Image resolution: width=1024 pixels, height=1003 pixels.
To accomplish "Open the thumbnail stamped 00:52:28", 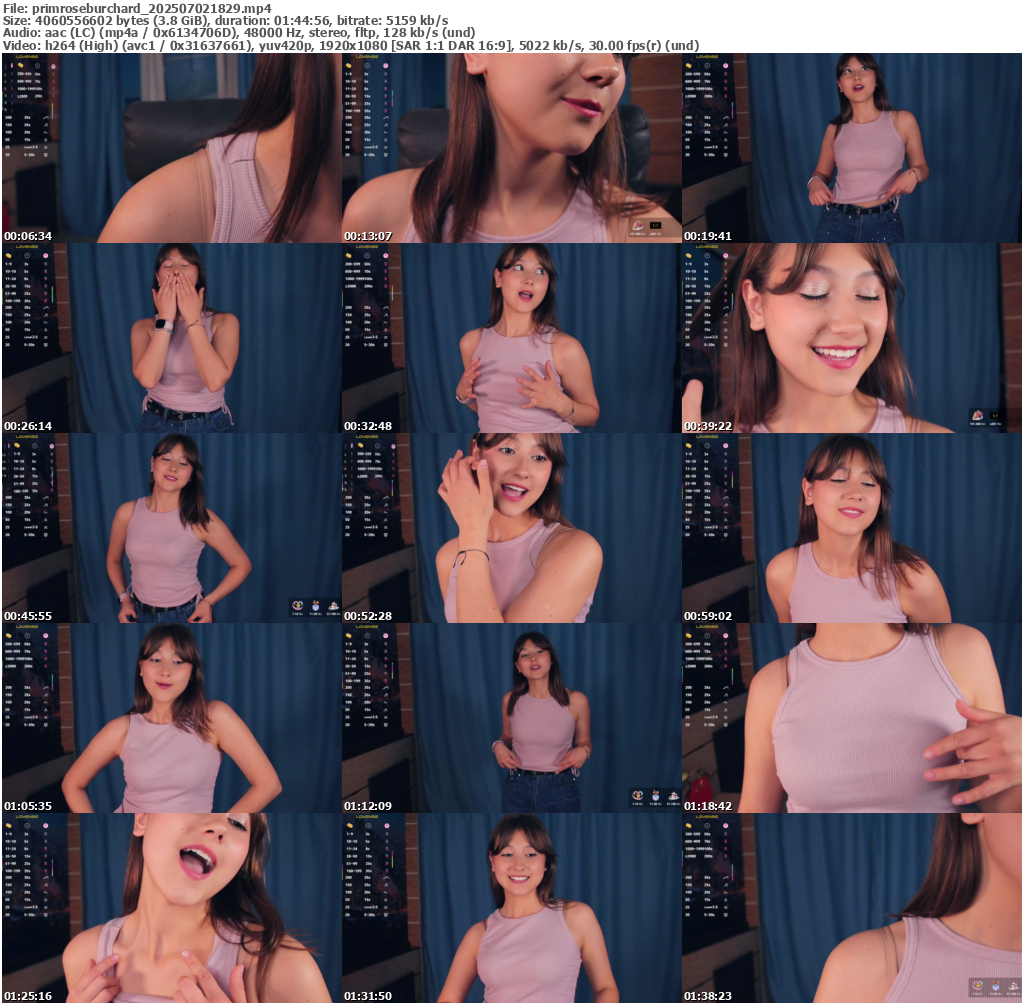I will tap(512, 528).
